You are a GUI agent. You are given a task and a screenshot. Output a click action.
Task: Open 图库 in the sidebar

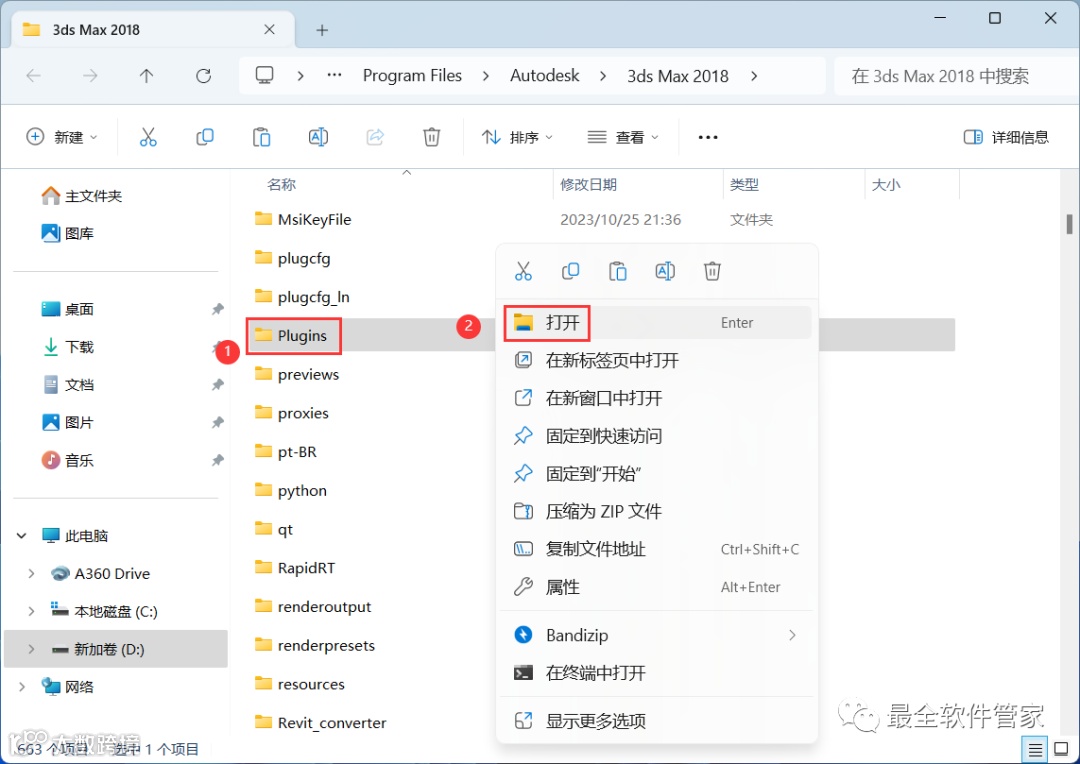coord(68,234)
